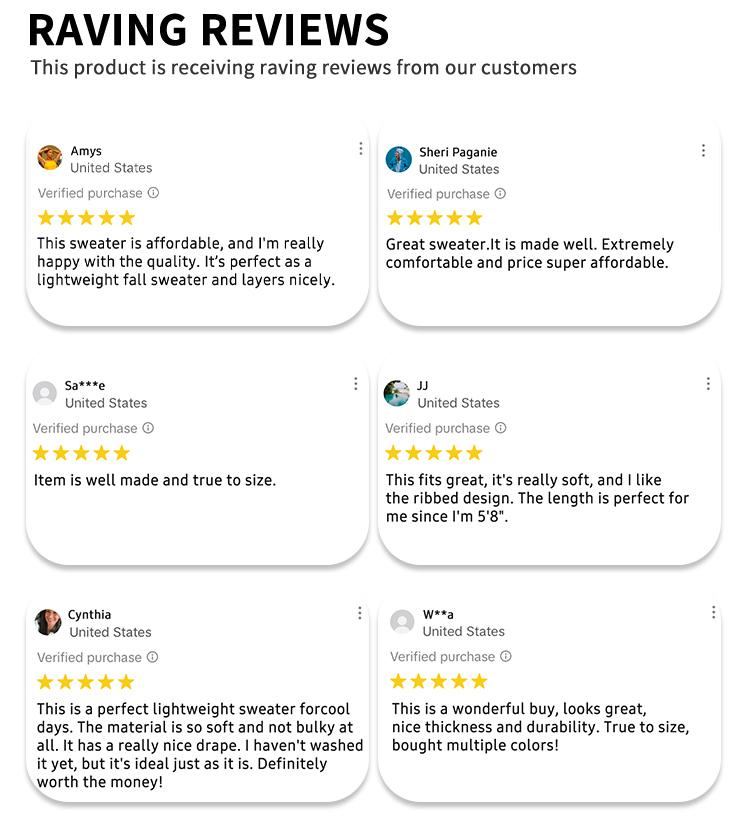This screenshot has width=750, height=833.
Task: Click Sheri Paganie's profile picture
Action: click(399, 159)
